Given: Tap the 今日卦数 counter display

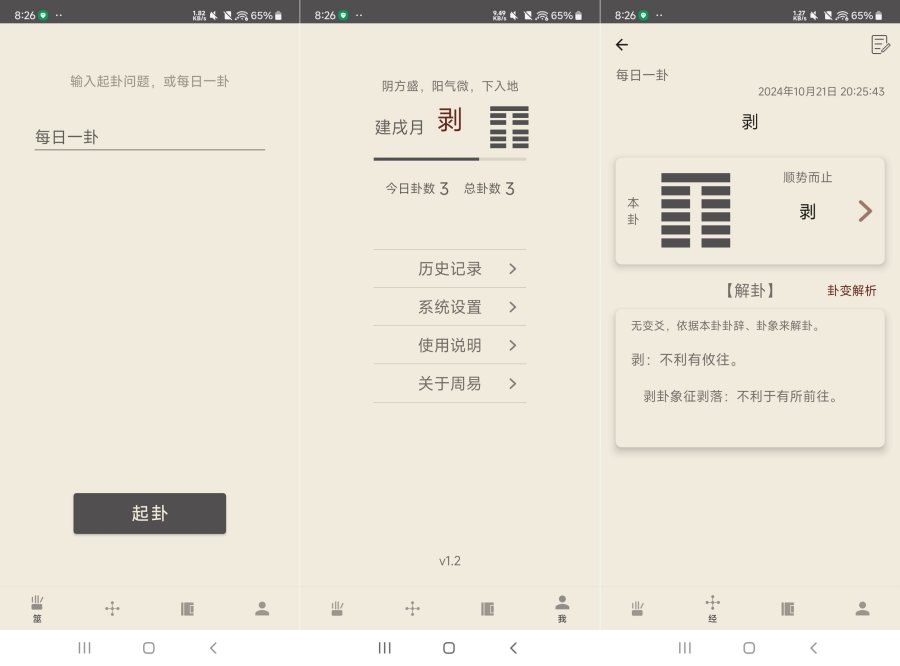Looking at the screenshot, I should click(416, 188).
